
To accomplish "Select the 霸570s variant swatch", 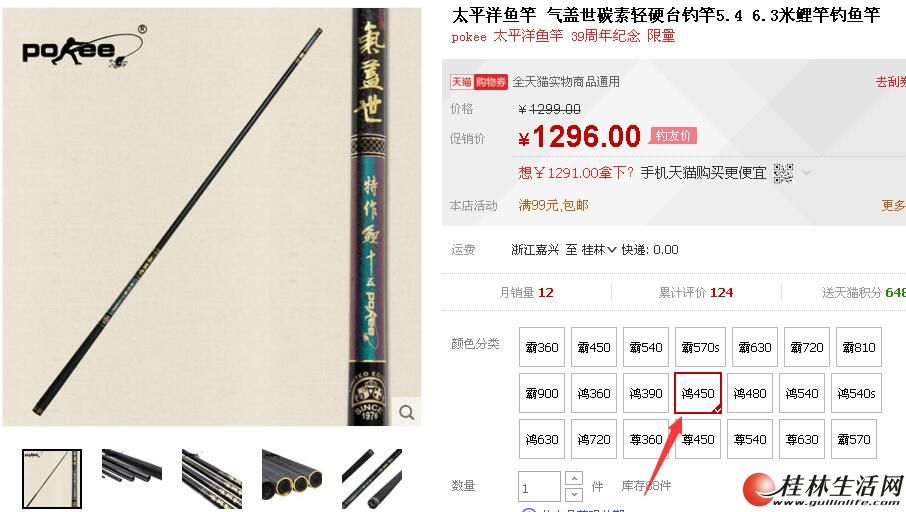I will pyautogui.click(x=700, y=347).
